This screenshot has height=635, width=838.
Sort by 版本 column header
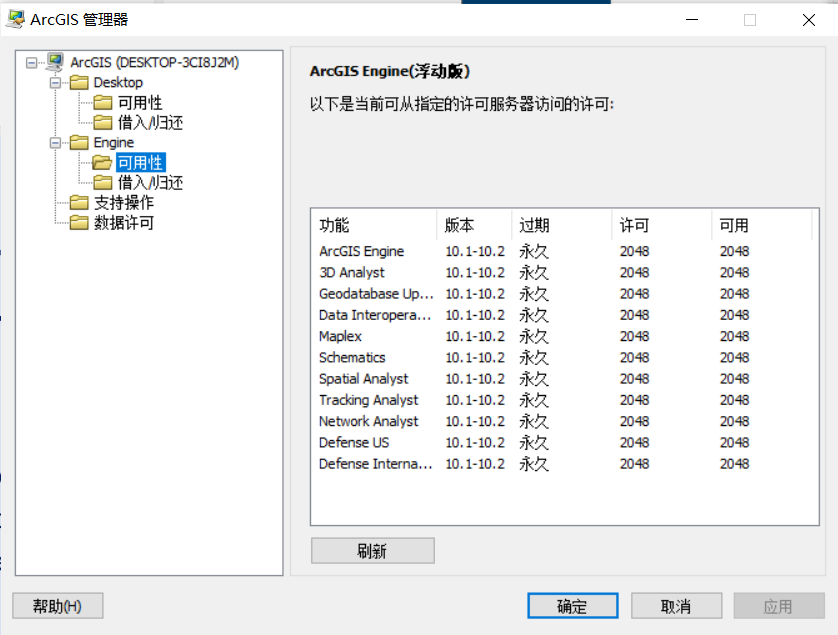[x=474, y=225]
